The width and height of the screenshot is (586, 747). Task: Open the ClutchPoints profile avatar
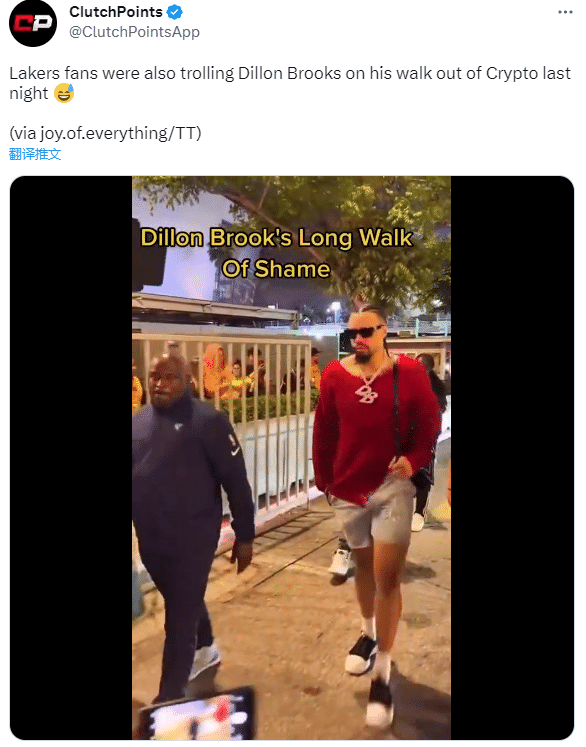[x=33, y=23]
